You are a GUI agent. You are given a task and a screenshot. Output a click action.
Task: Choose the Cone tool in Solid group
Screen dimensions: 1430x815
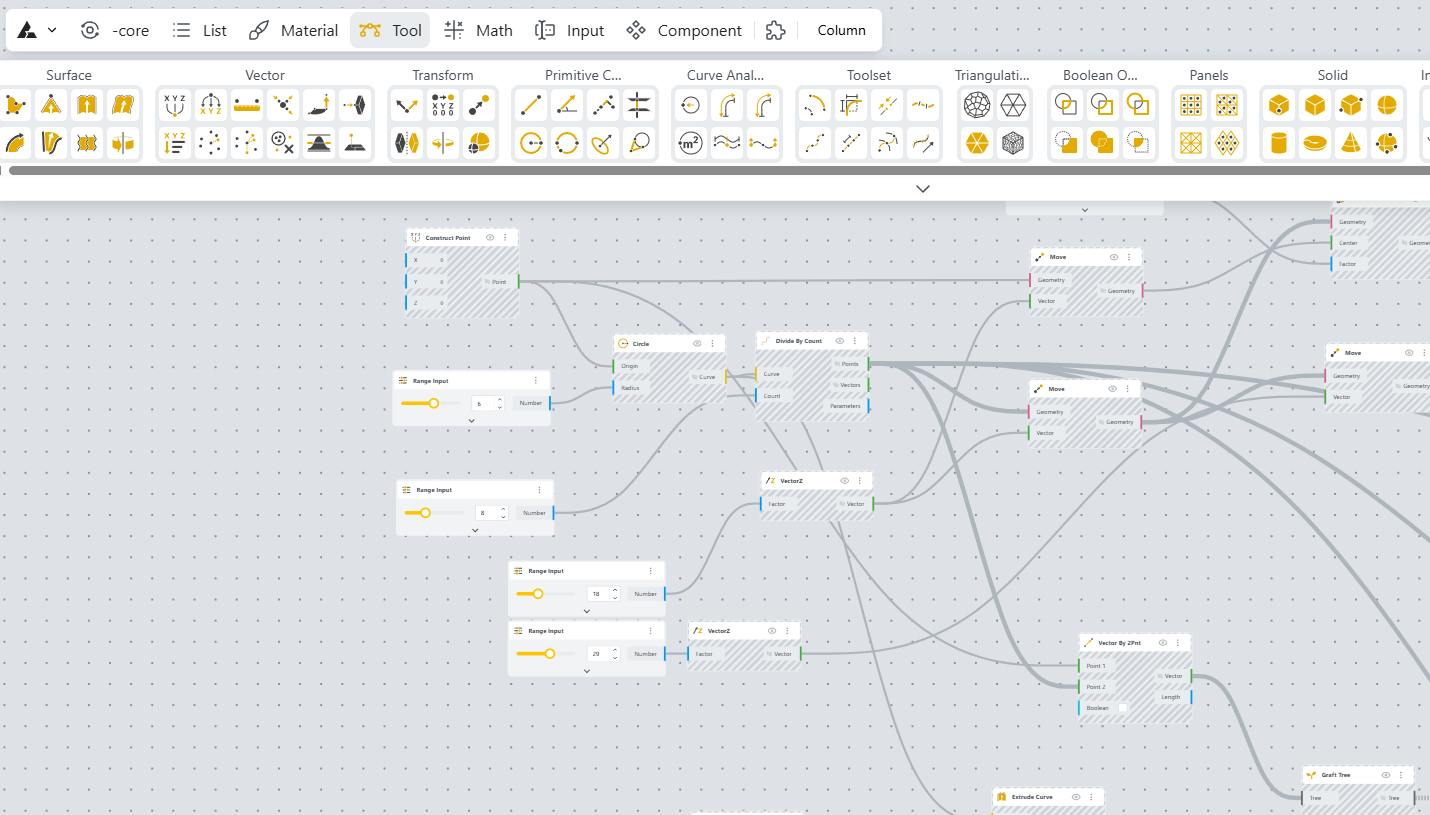[1350, 143]
